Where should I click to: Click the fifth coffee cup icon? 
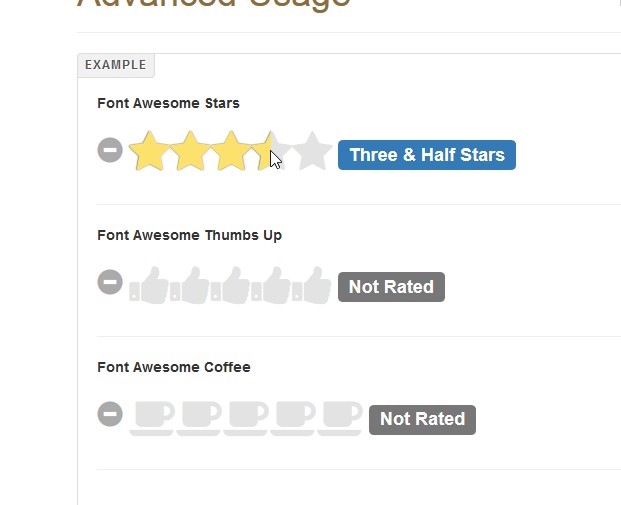[340, 418]
